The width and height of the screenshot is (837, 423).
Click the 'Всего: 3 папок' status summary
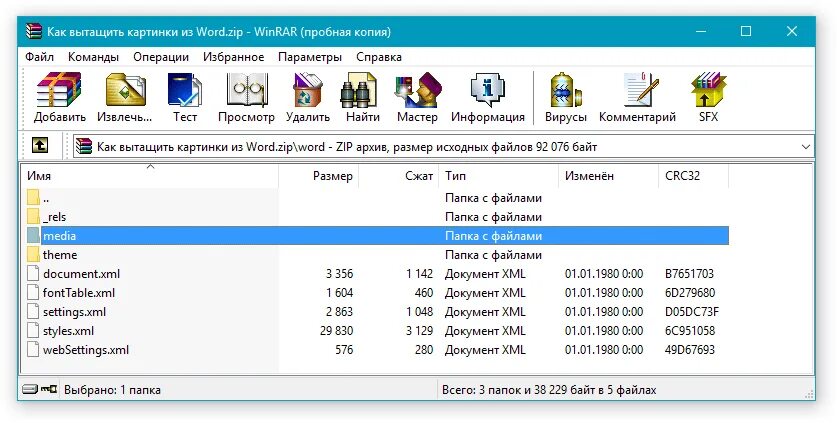point(549,390)
